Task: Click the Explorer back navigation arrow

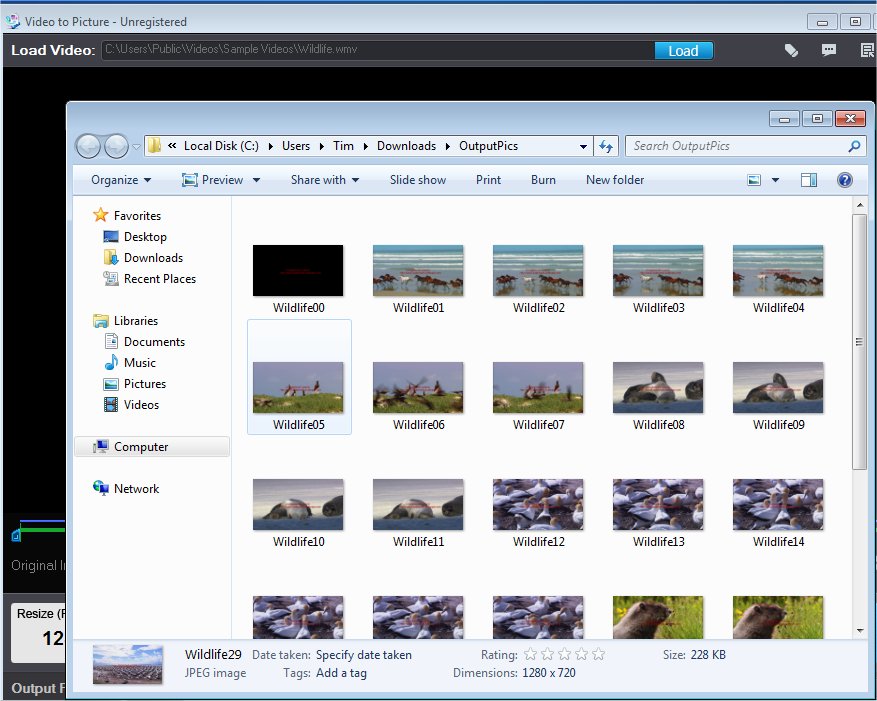Action: [x=88, y=146]
